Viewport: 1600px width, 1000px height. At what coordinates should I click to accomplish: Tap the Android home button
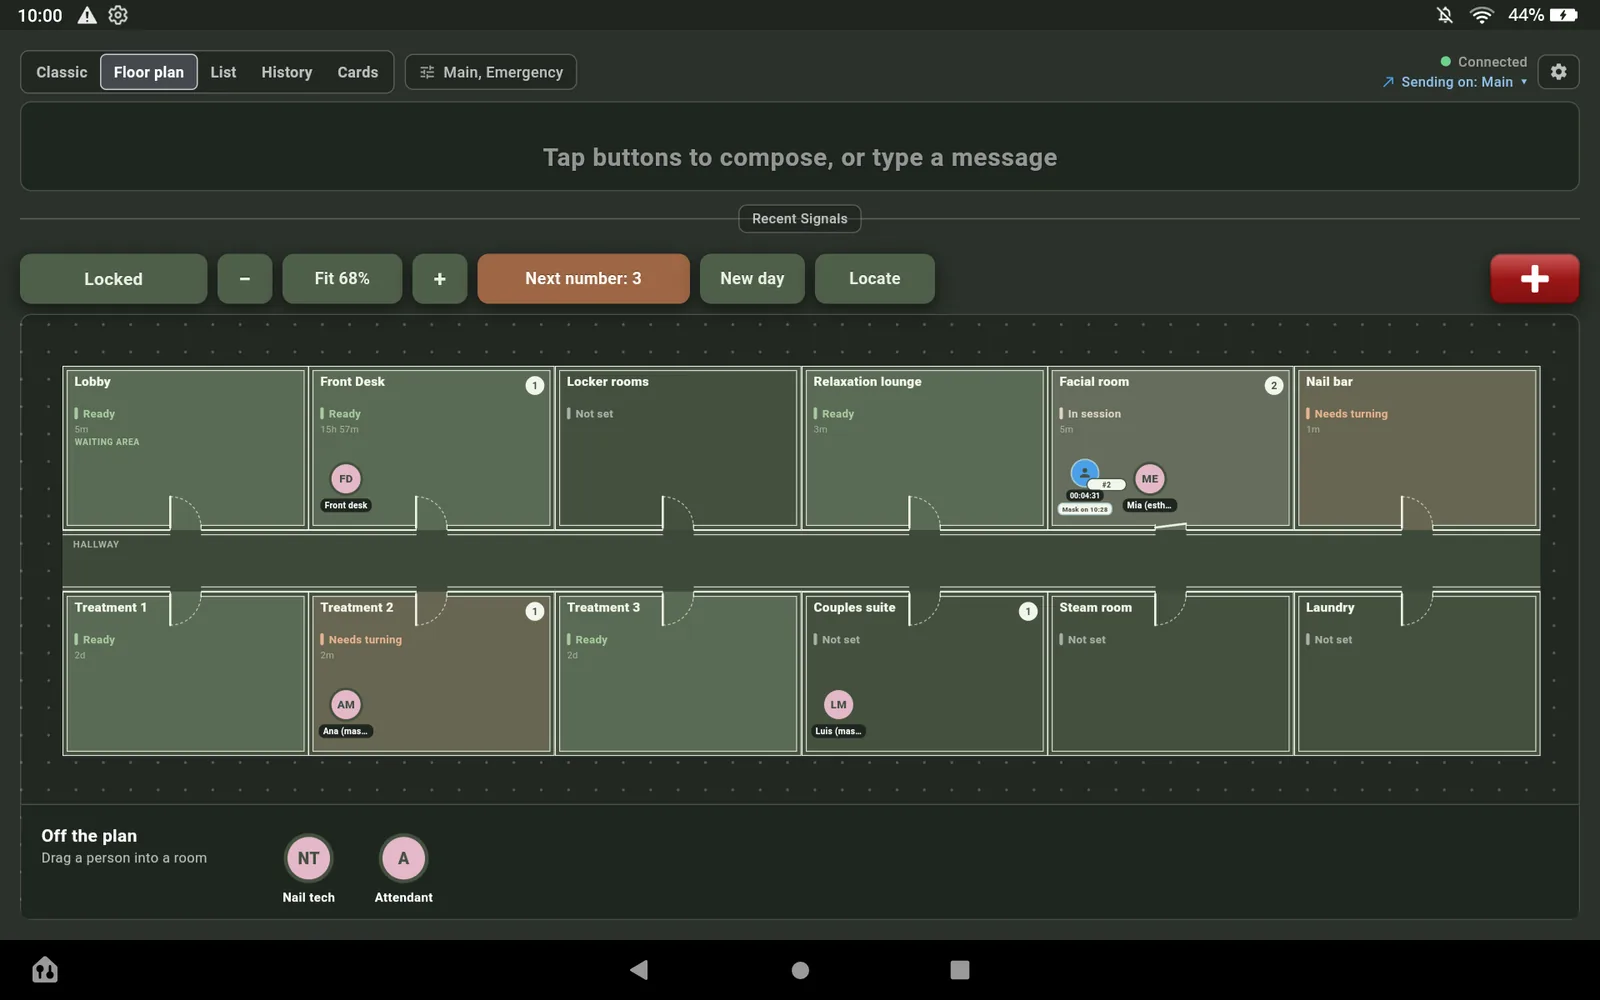800,969
